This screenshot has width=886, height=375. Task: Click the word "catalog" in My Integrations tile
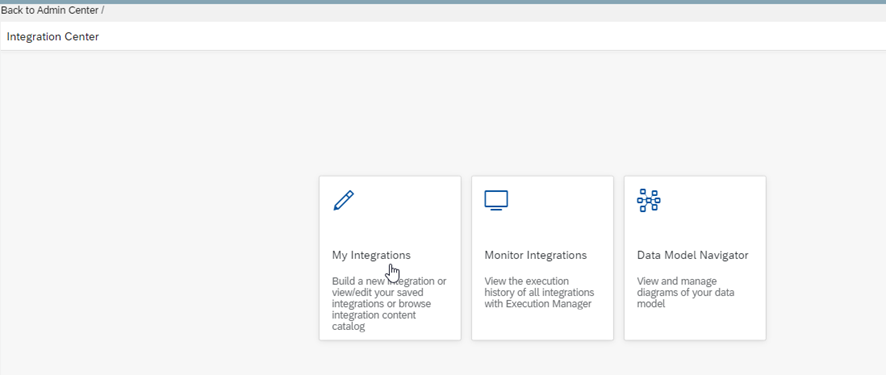349,326
